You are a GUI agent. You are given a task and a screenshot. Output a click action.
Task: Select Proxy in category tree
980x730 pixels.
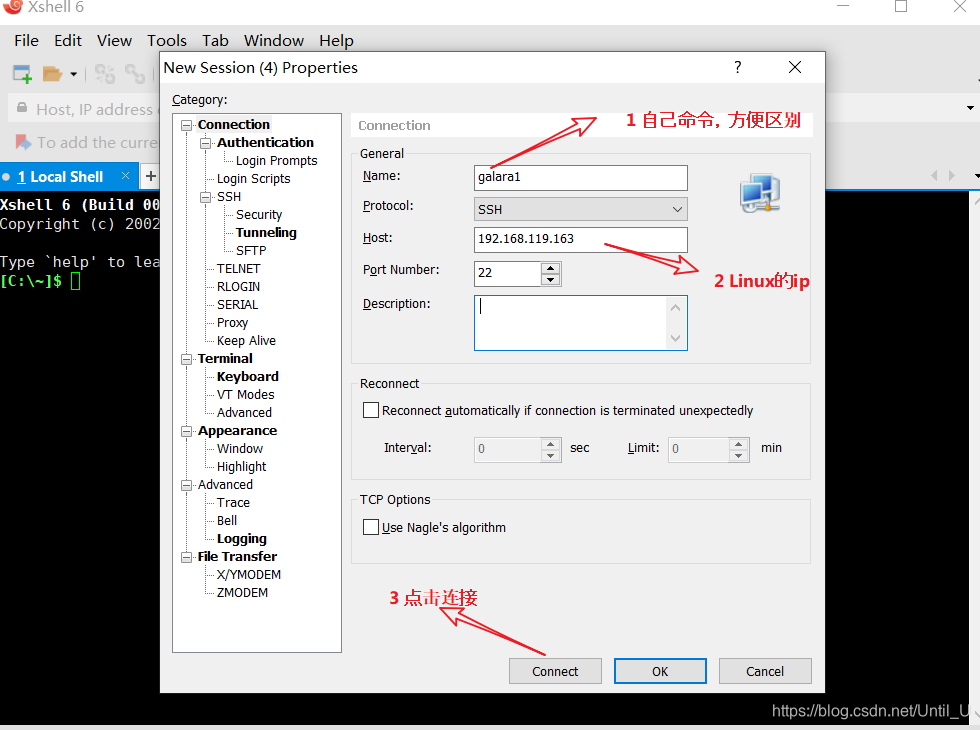coord(232,322)
